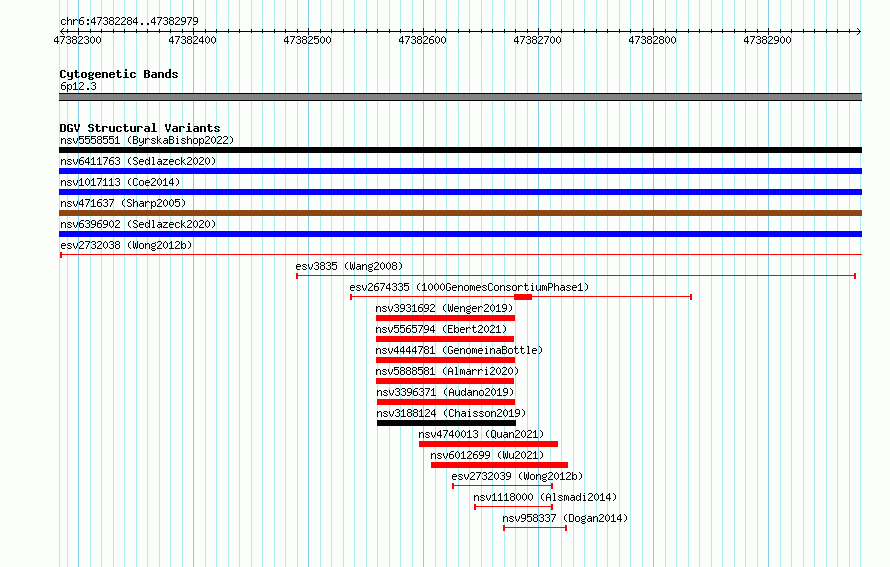Open the nsv4740013 (Quan2021) label
The image size is (890, 567).
point(481,434)
